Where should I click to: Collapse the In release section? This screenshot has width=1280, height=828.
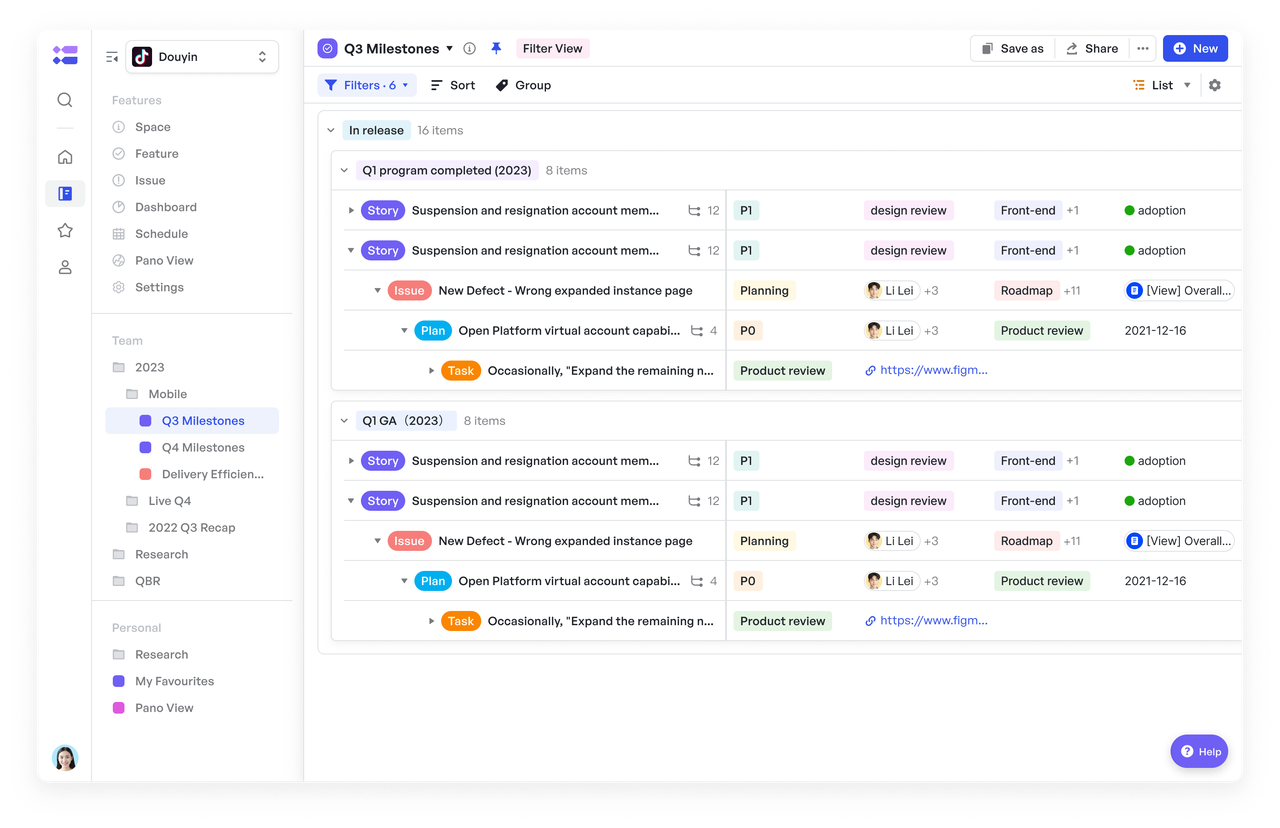click(x=331, y=130)
